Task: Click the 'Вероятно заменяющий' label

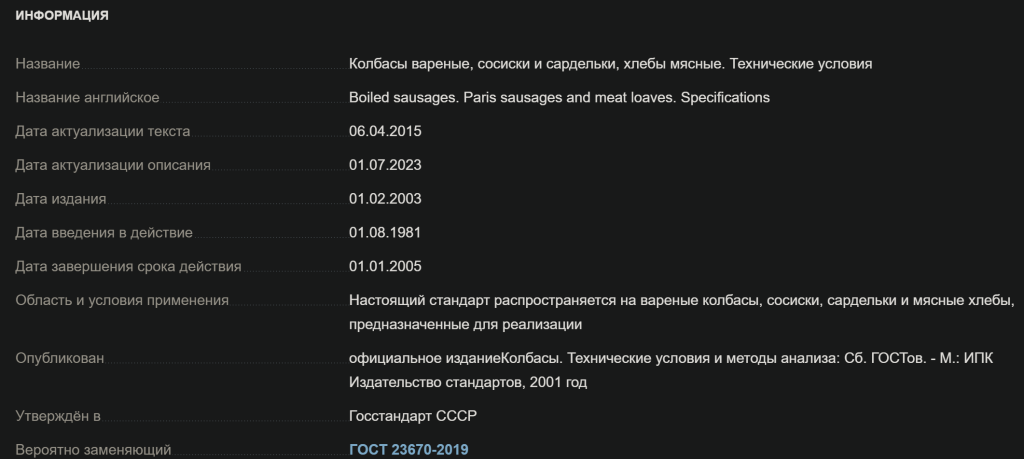Action: pos(93,449)
